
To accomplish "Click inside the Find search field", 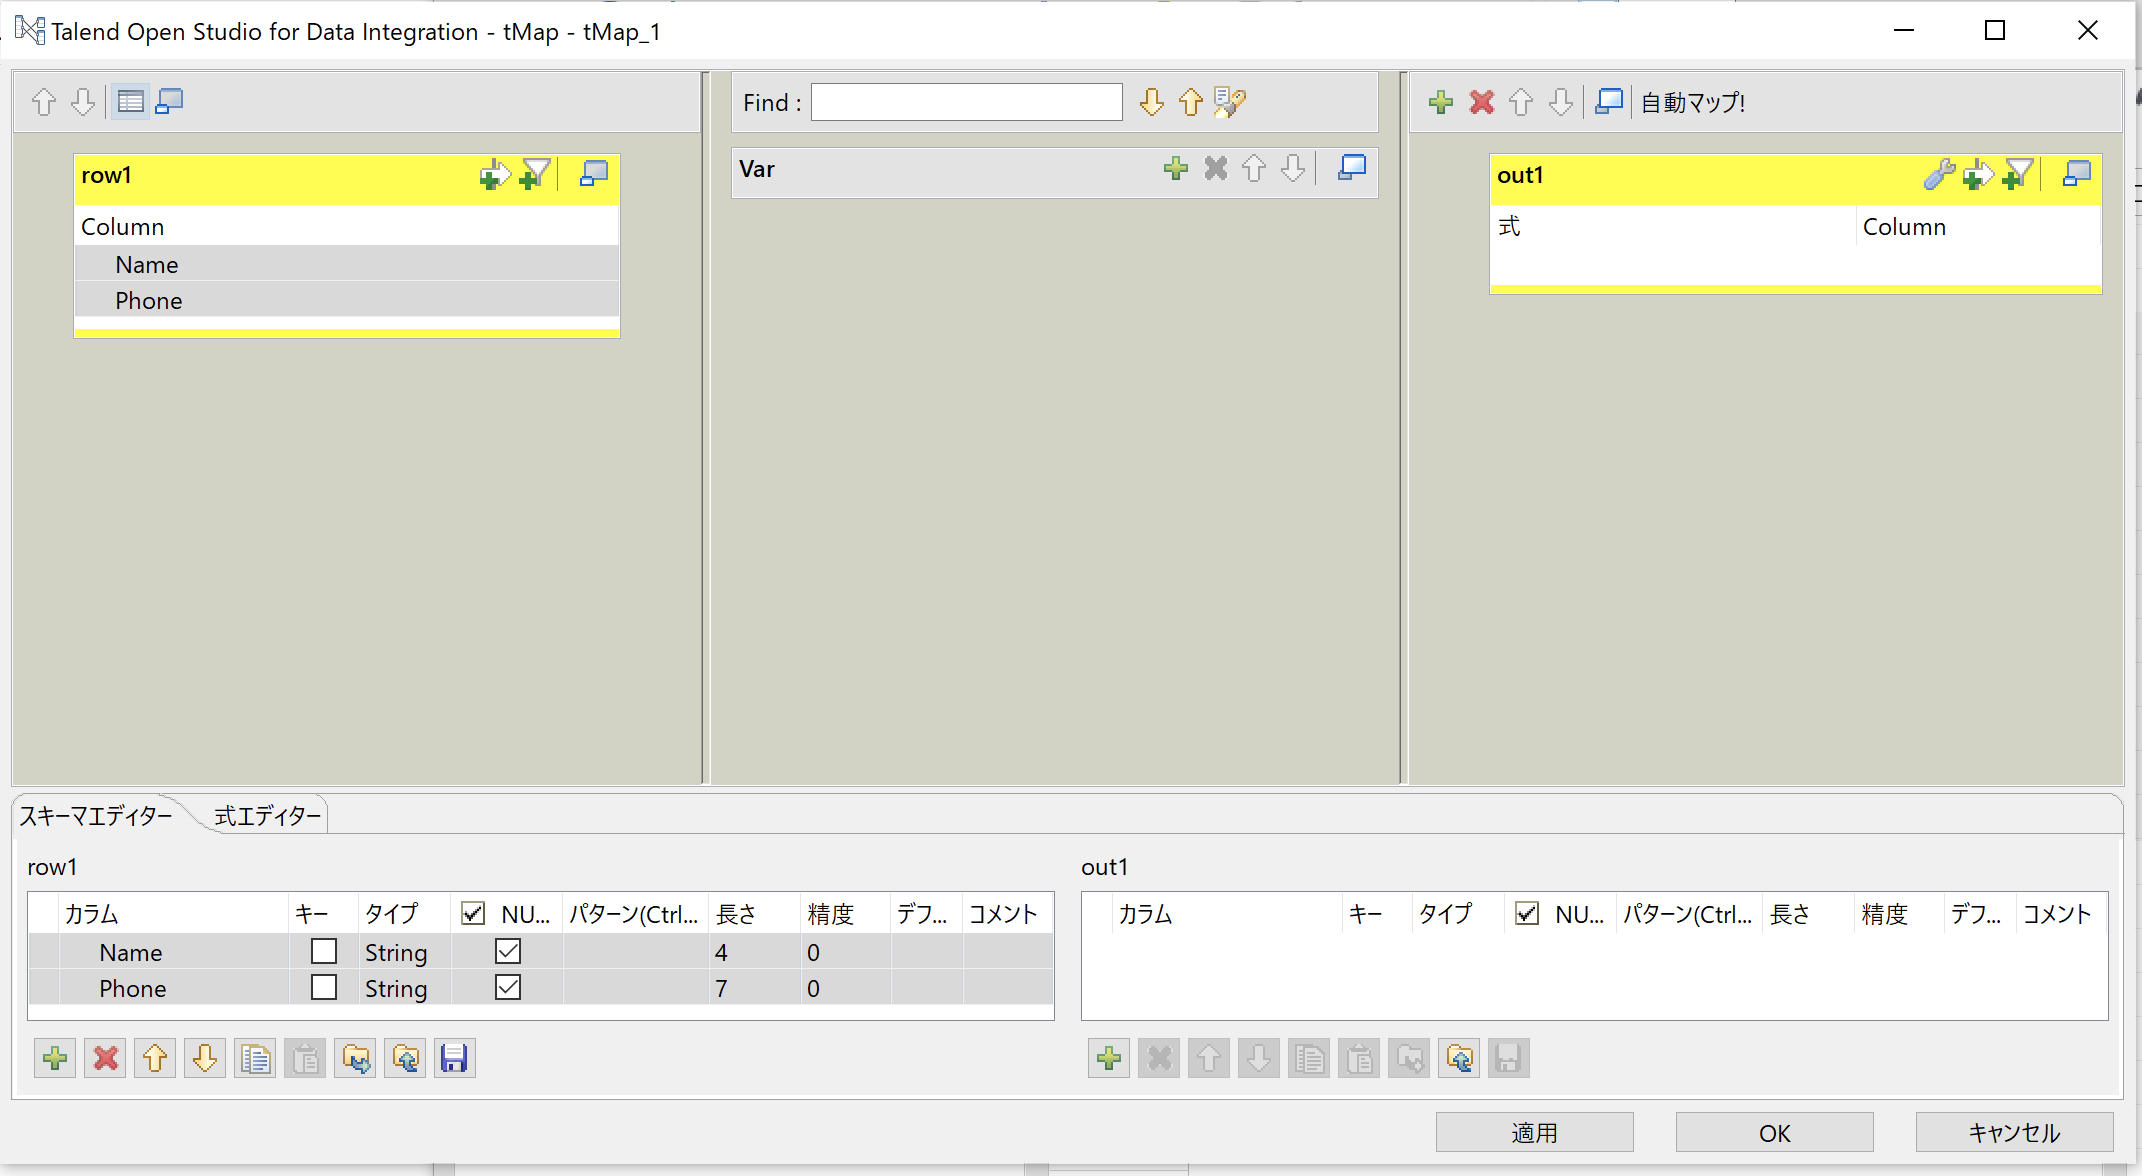I will pyautogui.click(x=965, y=101).
